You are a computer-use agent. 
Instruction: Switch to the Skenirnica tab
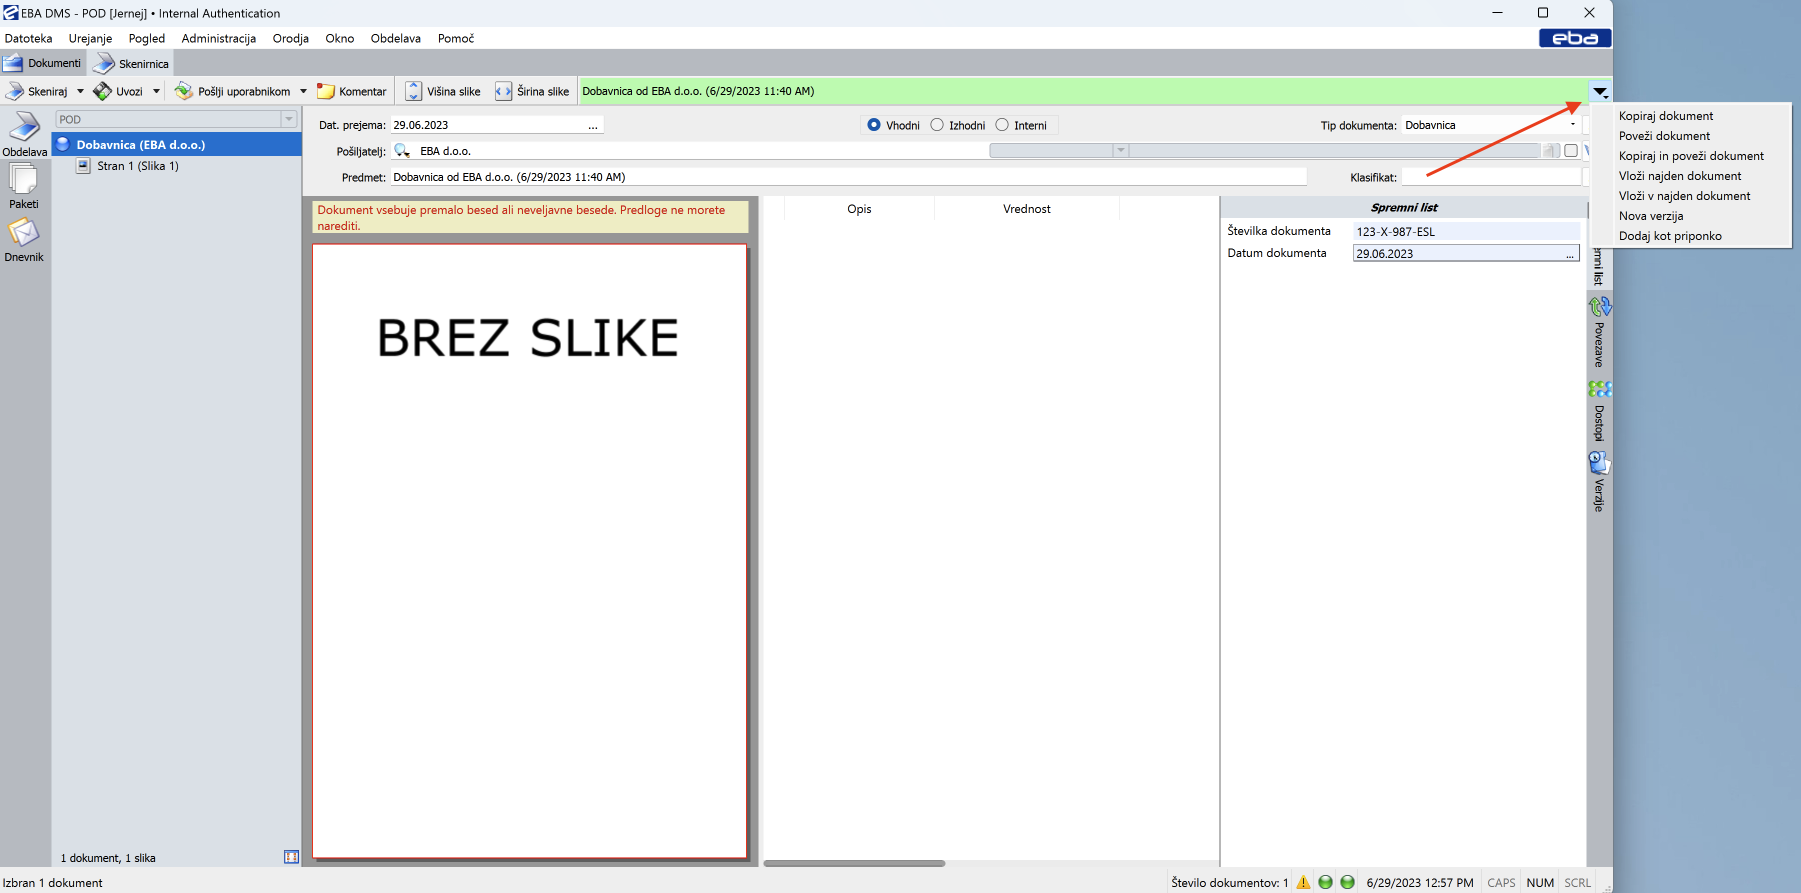(x=133, y=64)
